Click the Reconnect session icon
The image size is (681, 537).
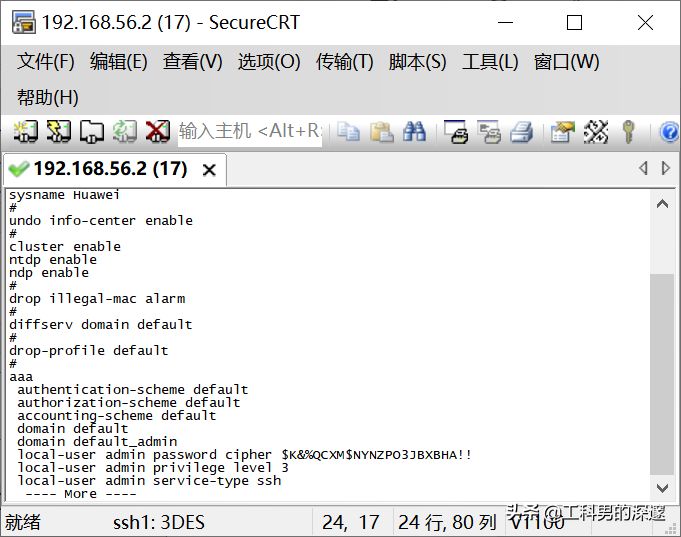point(124,131)
